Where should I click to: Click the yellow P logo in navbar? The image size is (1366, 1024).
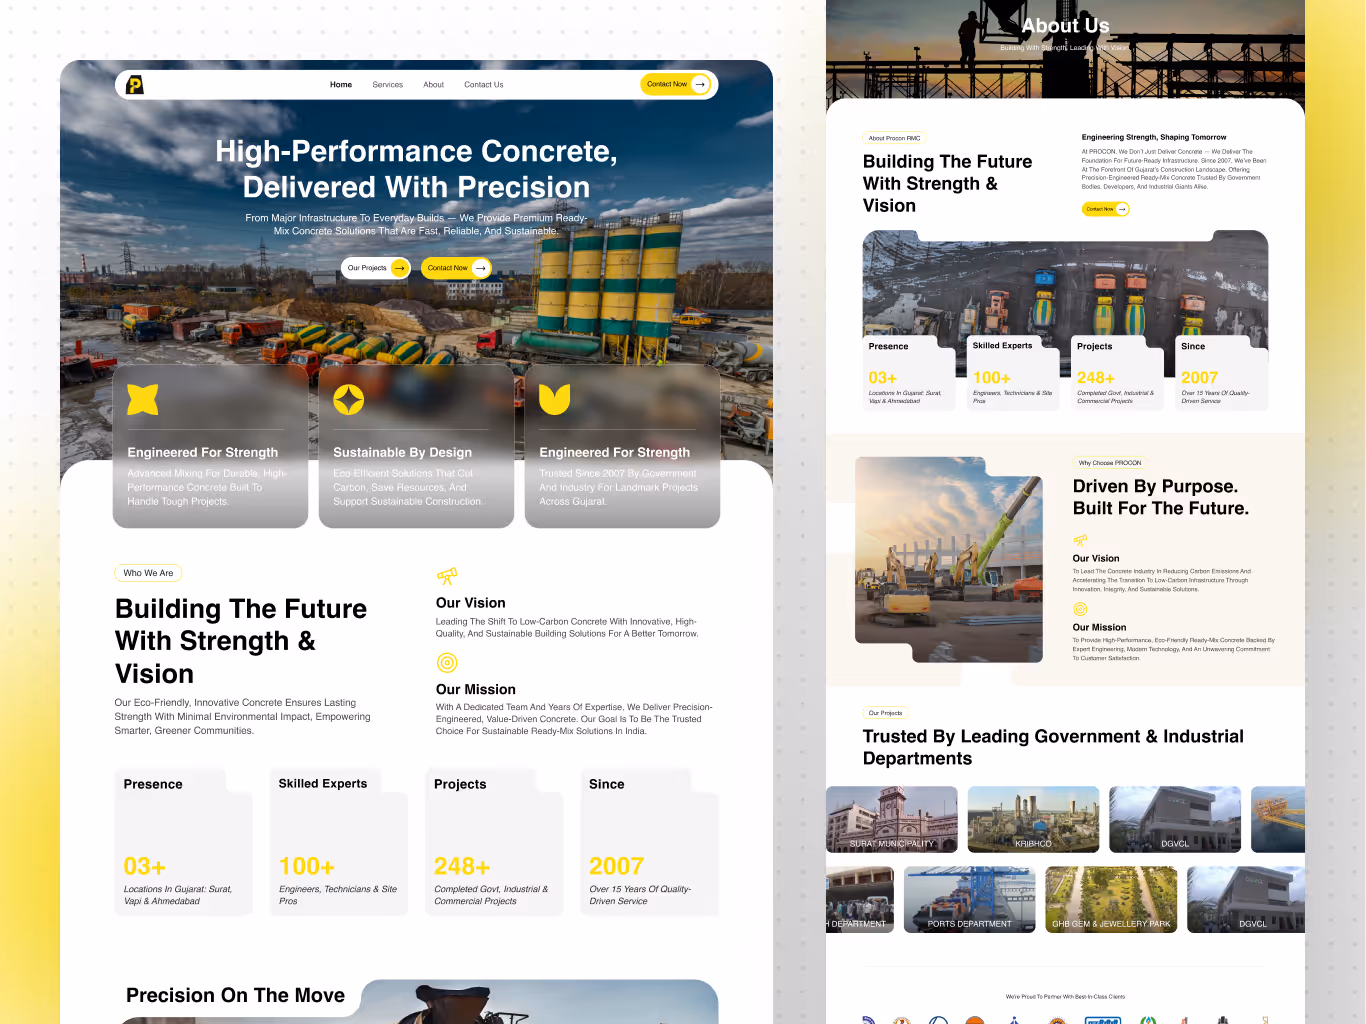[135, 85]
